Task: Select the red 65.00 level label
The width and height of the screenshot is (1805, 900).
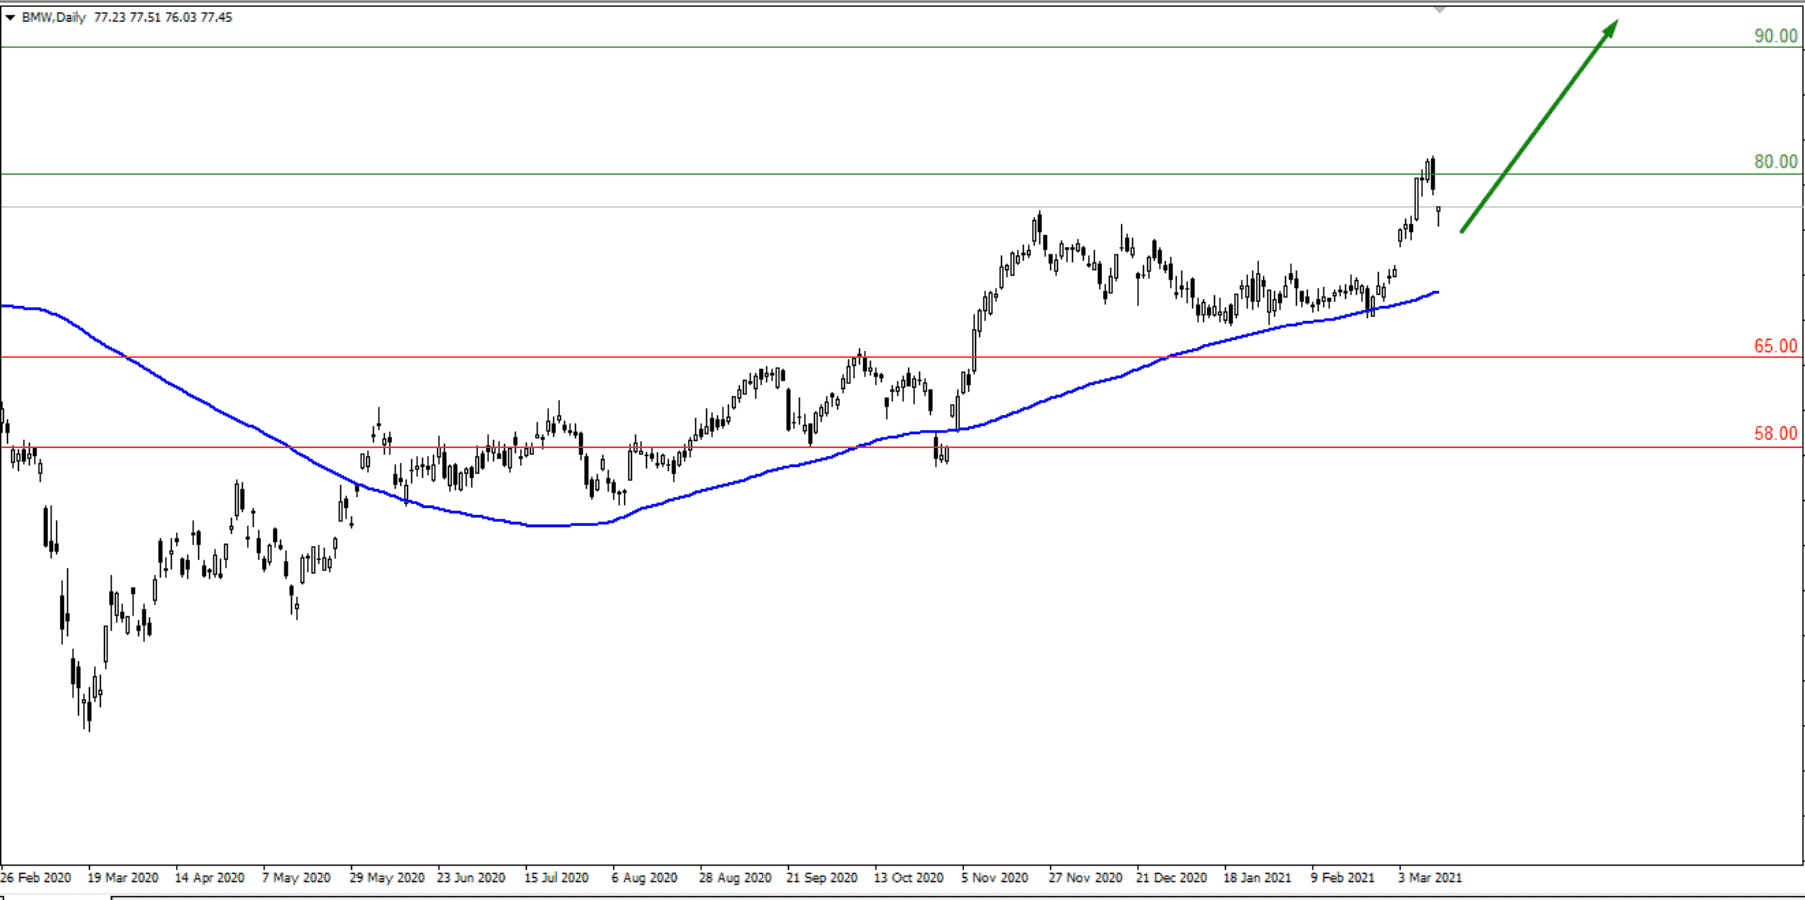Action: click(1775, 347)
